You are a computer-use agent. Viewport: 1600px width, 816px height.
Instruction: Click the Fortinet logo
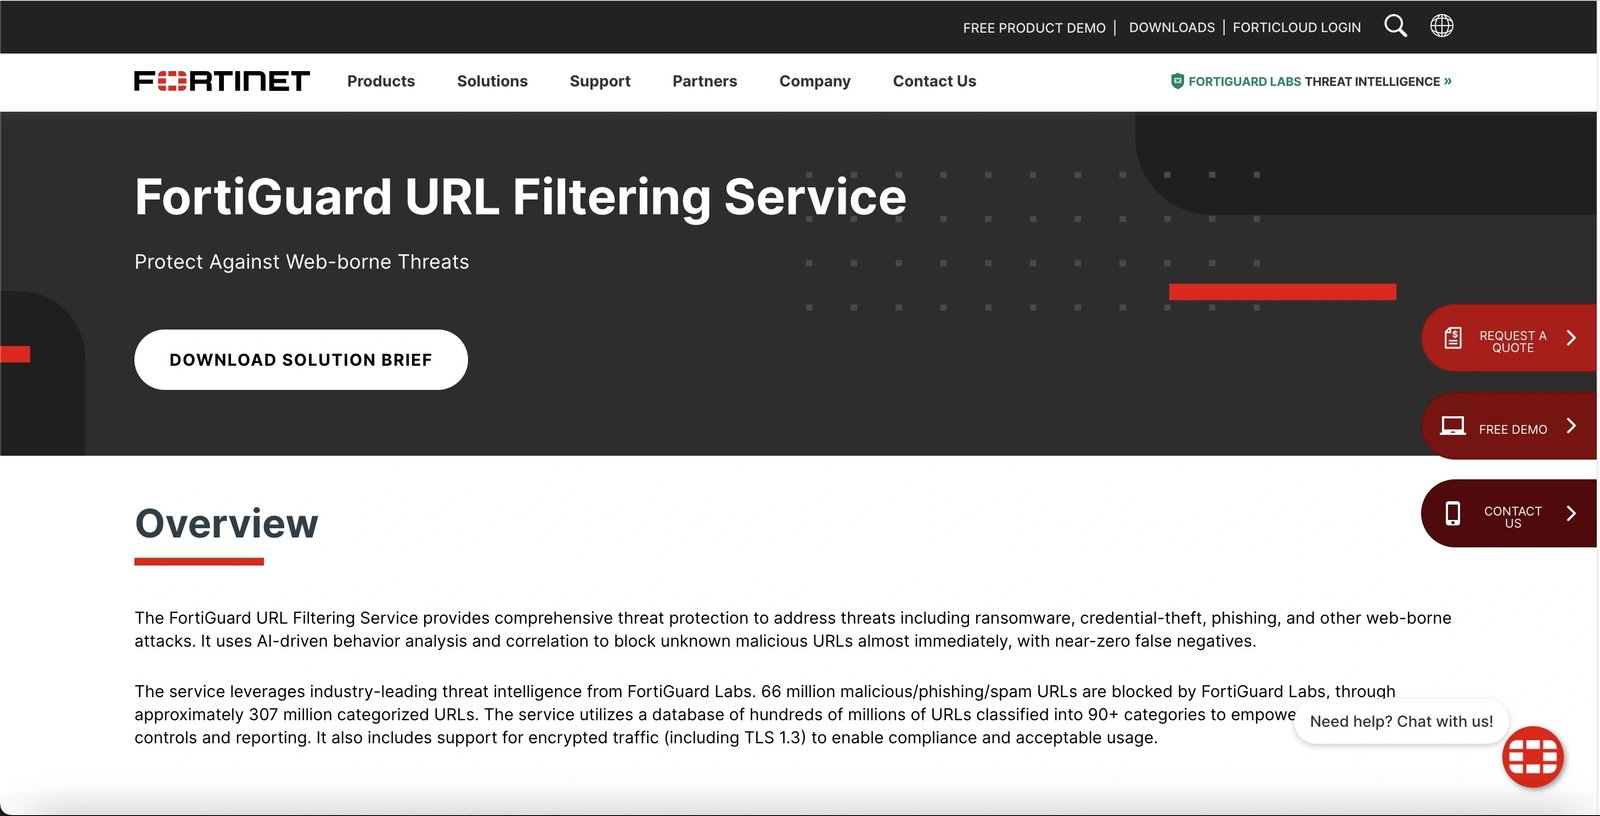[x=222, y=81]
